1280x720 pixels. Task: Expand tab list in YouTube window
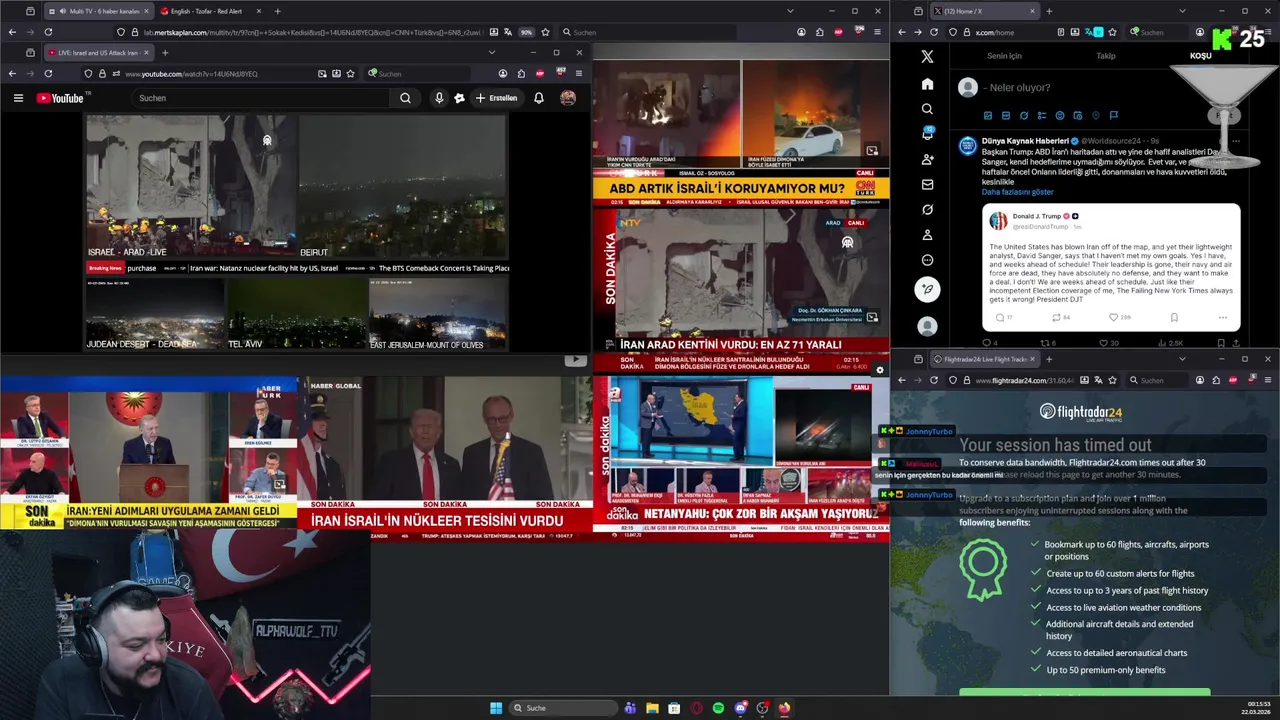point(491,52)
